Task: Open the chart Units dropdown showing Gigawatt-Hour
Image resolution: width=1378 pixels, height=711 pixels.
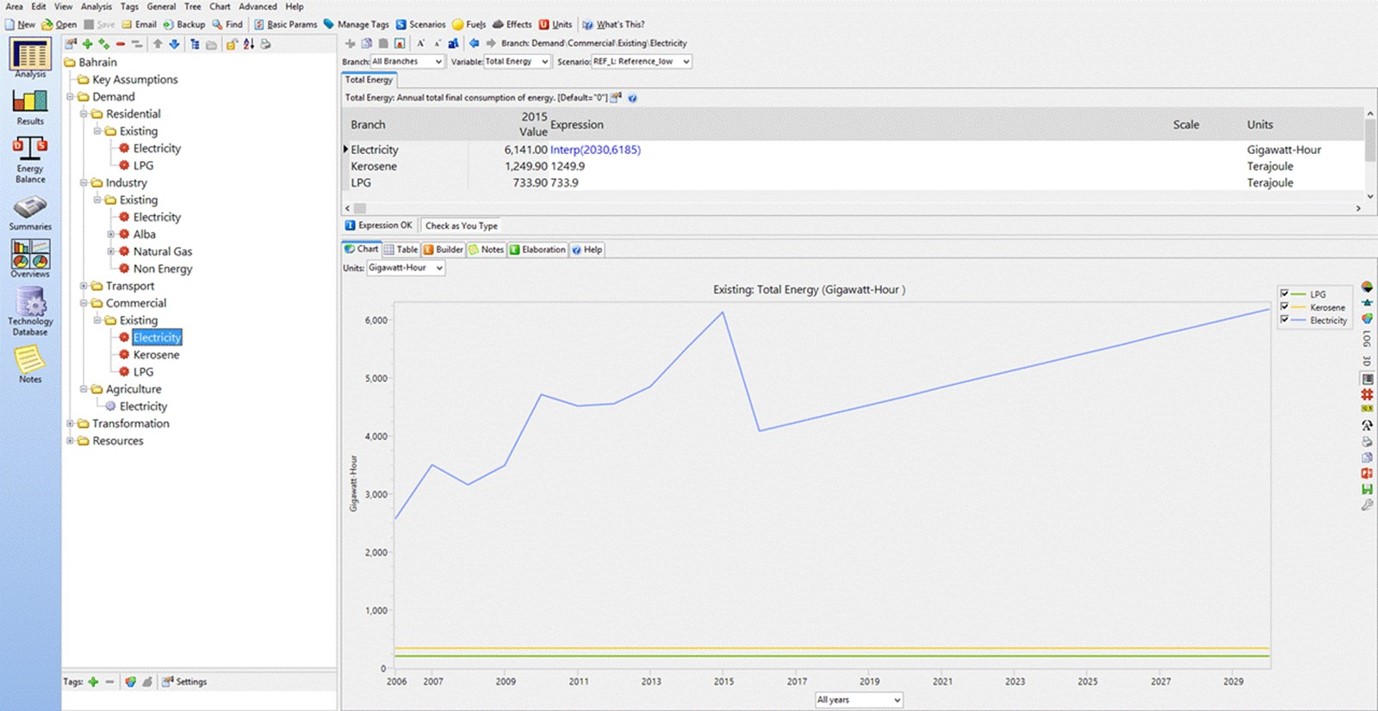Action: 405,268
